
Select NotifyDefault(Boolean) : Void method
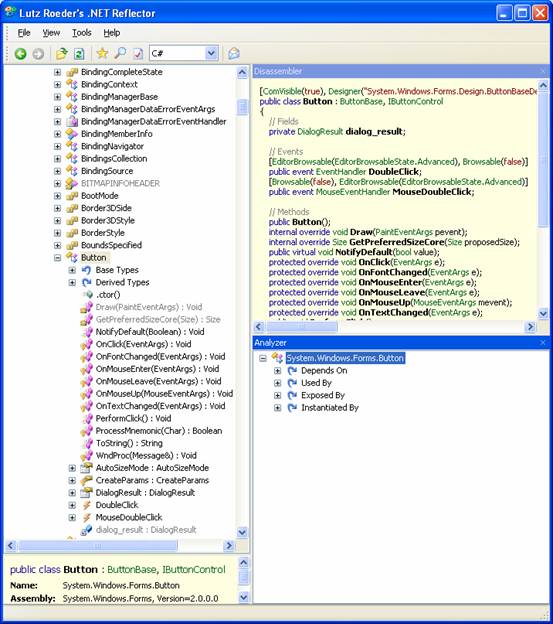point(150,332)
